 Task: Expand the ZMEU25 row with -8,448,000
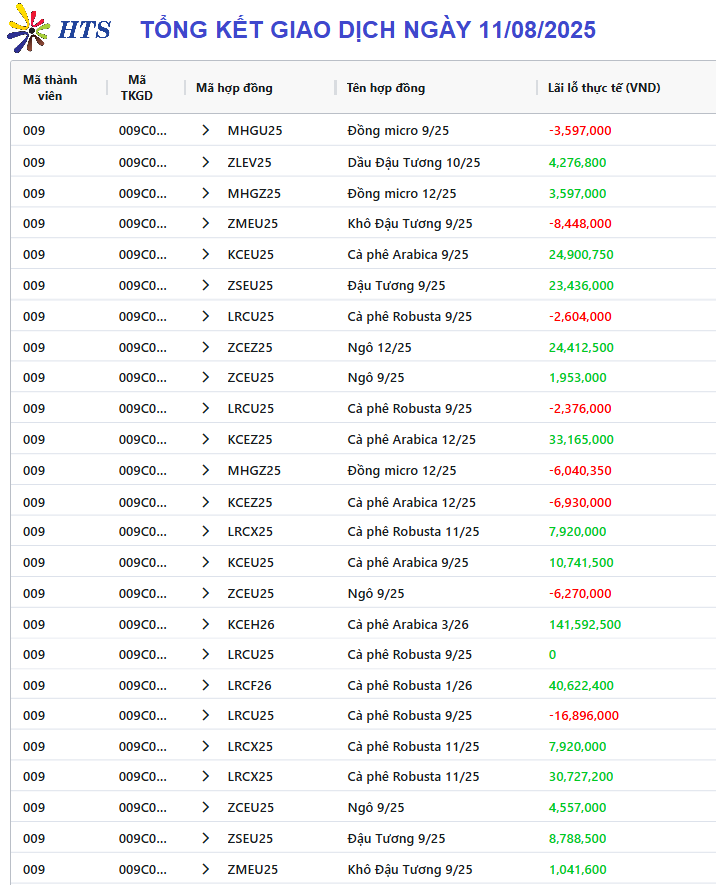click(x=205, y=224)
